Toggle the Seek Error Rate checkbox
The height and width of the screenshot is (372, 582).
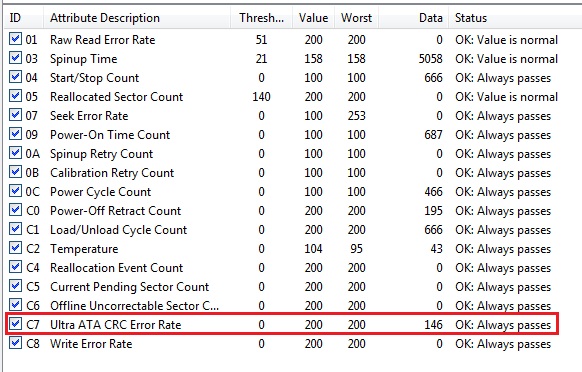coord(15,115)
